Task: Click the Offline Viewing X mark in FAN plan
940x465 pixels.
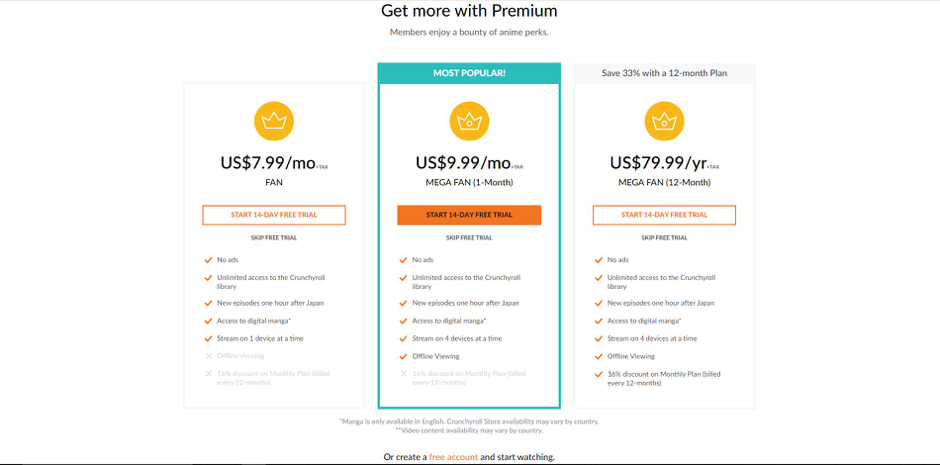Action: 208,356
